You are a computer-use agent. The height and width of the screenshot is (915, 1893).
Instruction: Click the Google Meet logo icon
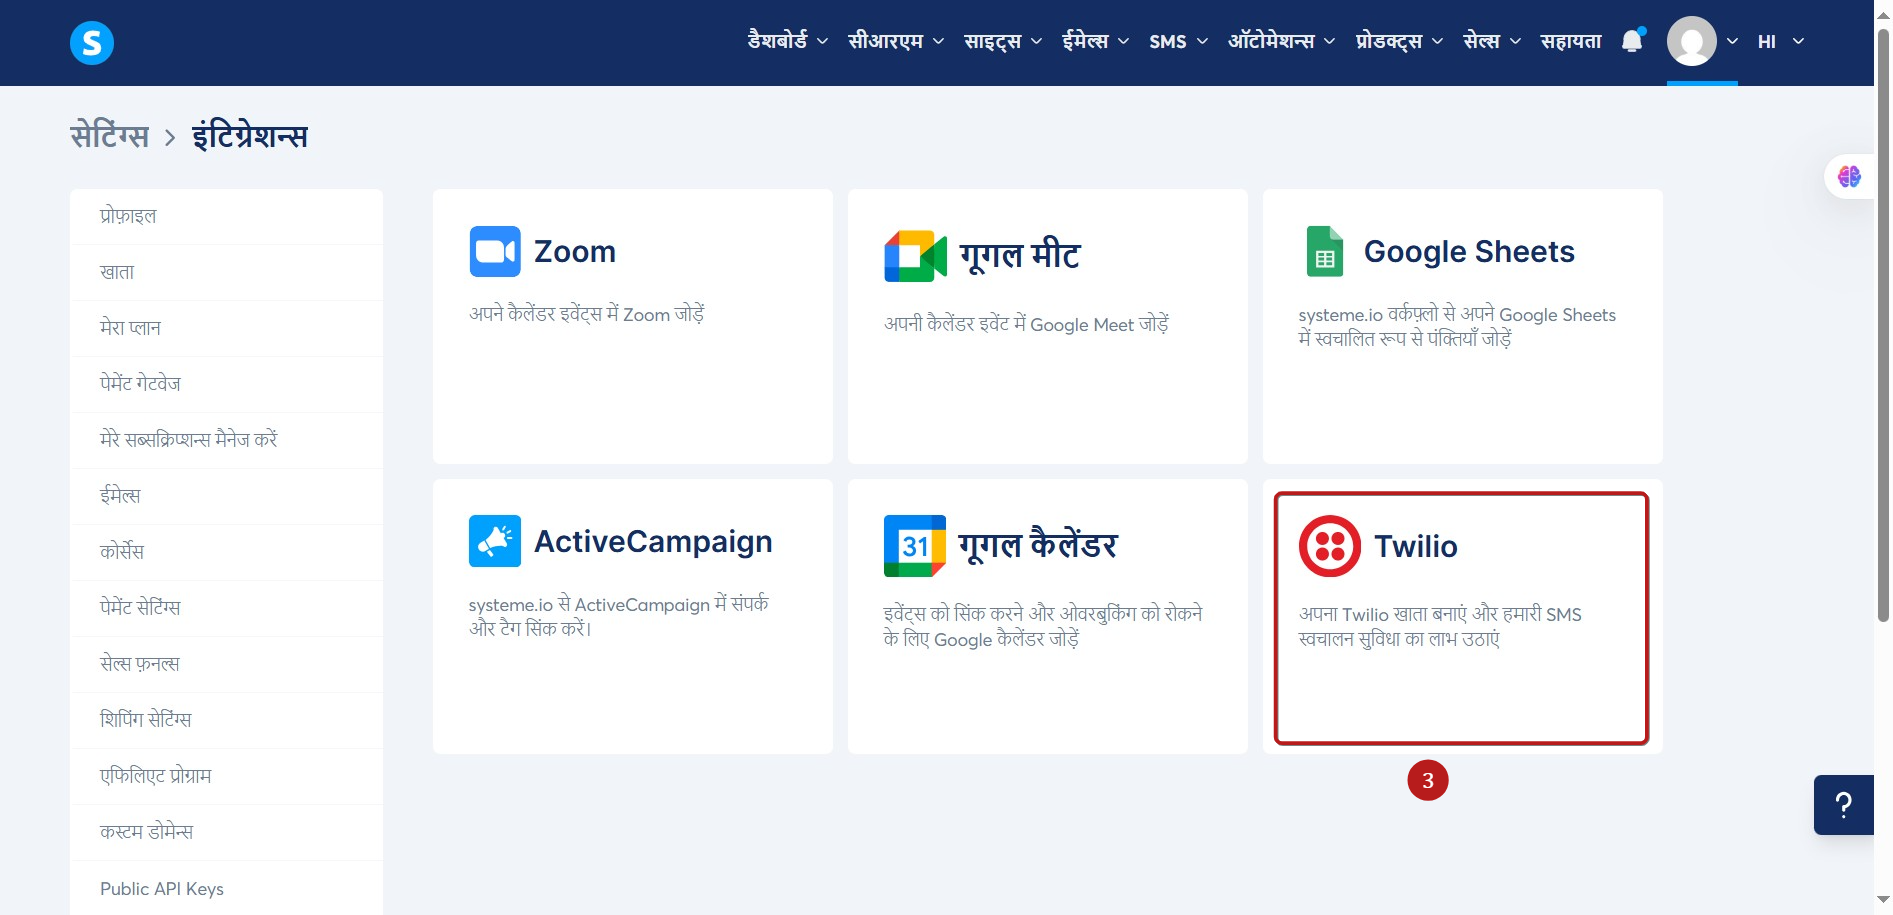click(x=915, y=256)
